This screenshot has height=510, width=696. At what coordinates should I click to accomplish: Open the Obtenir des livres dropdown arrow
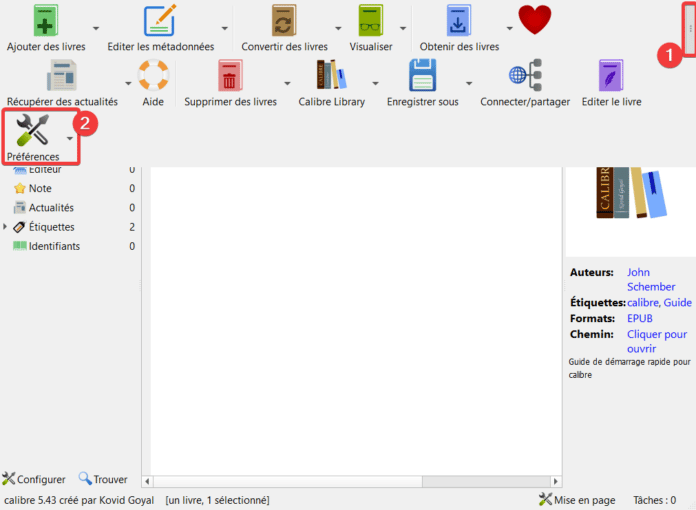[x=510, y=28]
